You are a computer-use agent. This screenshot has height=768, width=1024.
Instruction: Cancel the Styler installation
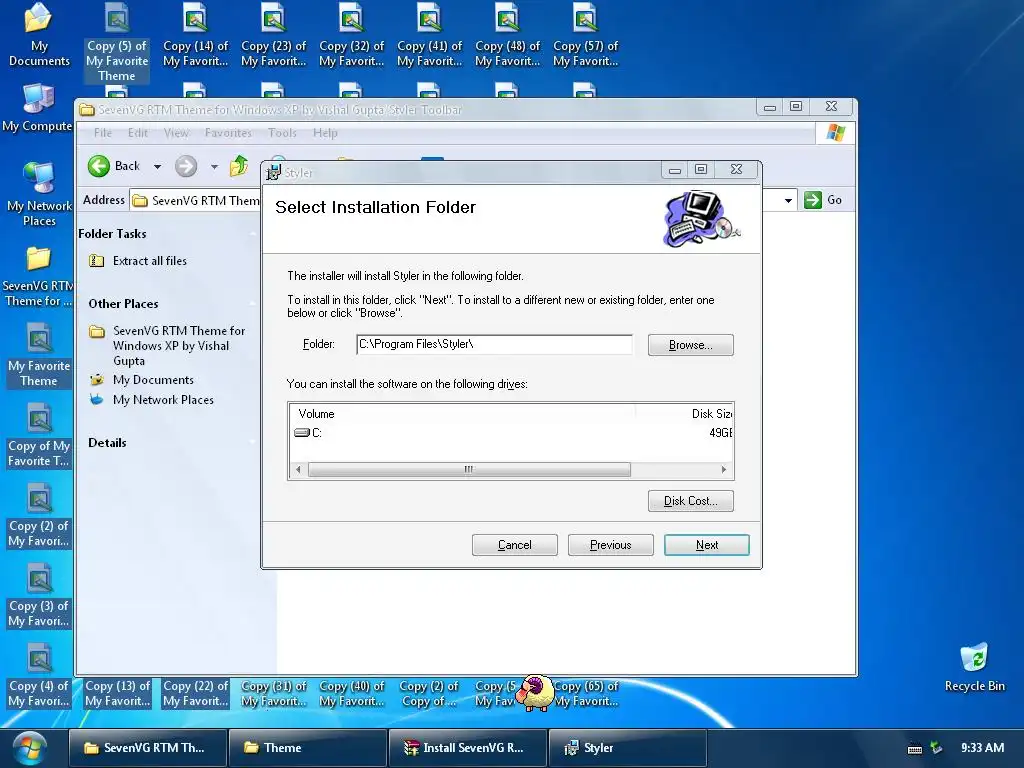(515, 545)
